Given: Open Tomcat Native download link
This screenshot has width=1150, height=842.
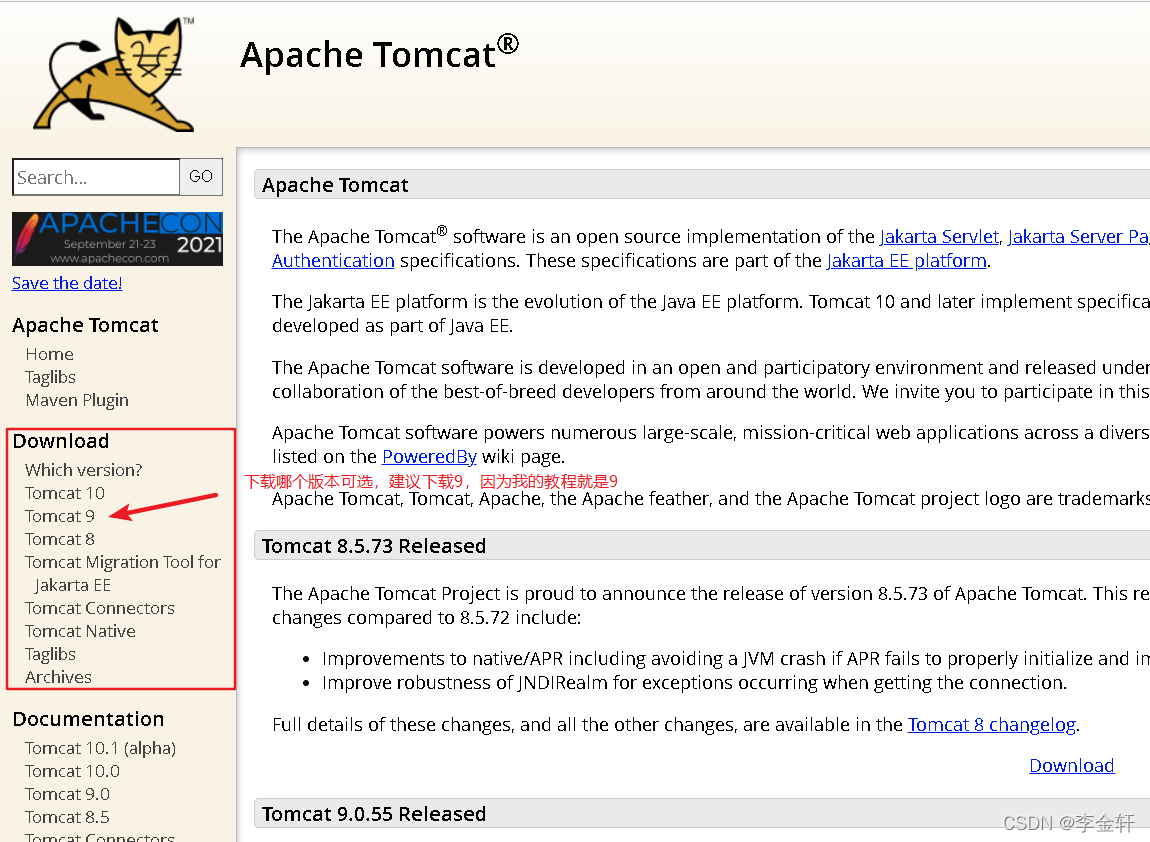Looking at the screenshot, I should pyautogui.click(x=80, y=632).
